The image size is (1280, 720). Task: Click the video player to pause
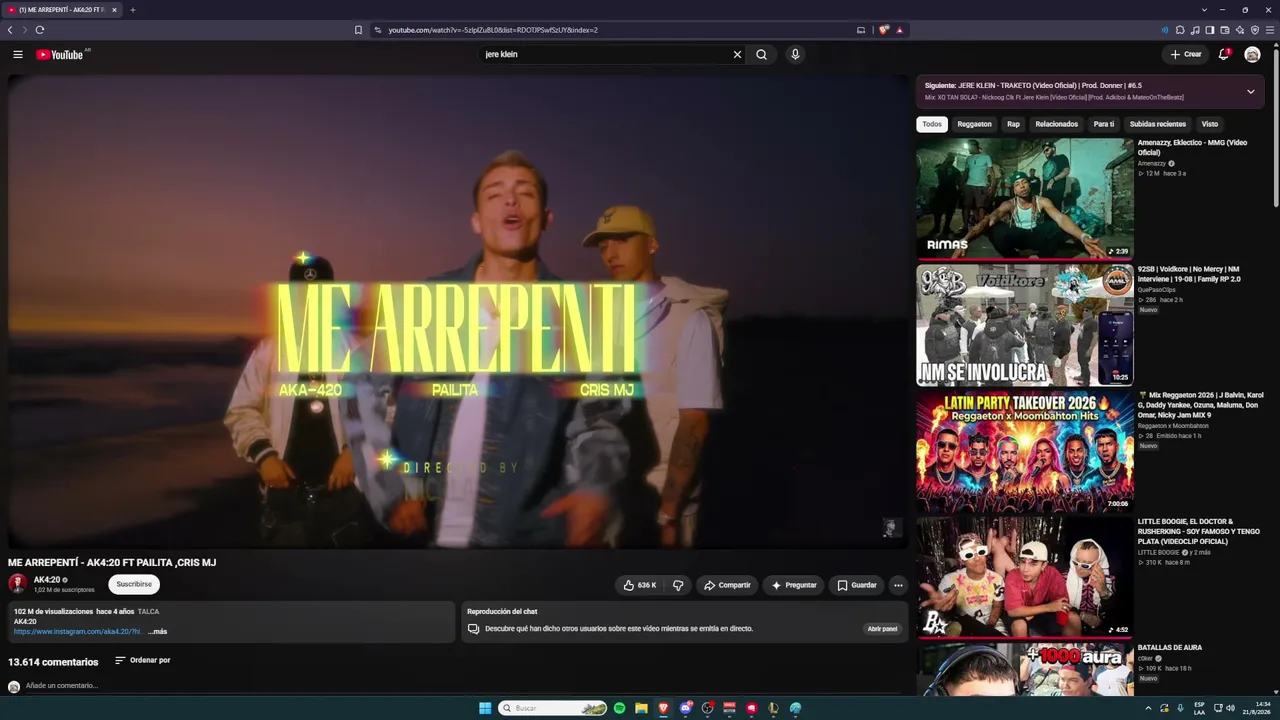click(458, 312)
